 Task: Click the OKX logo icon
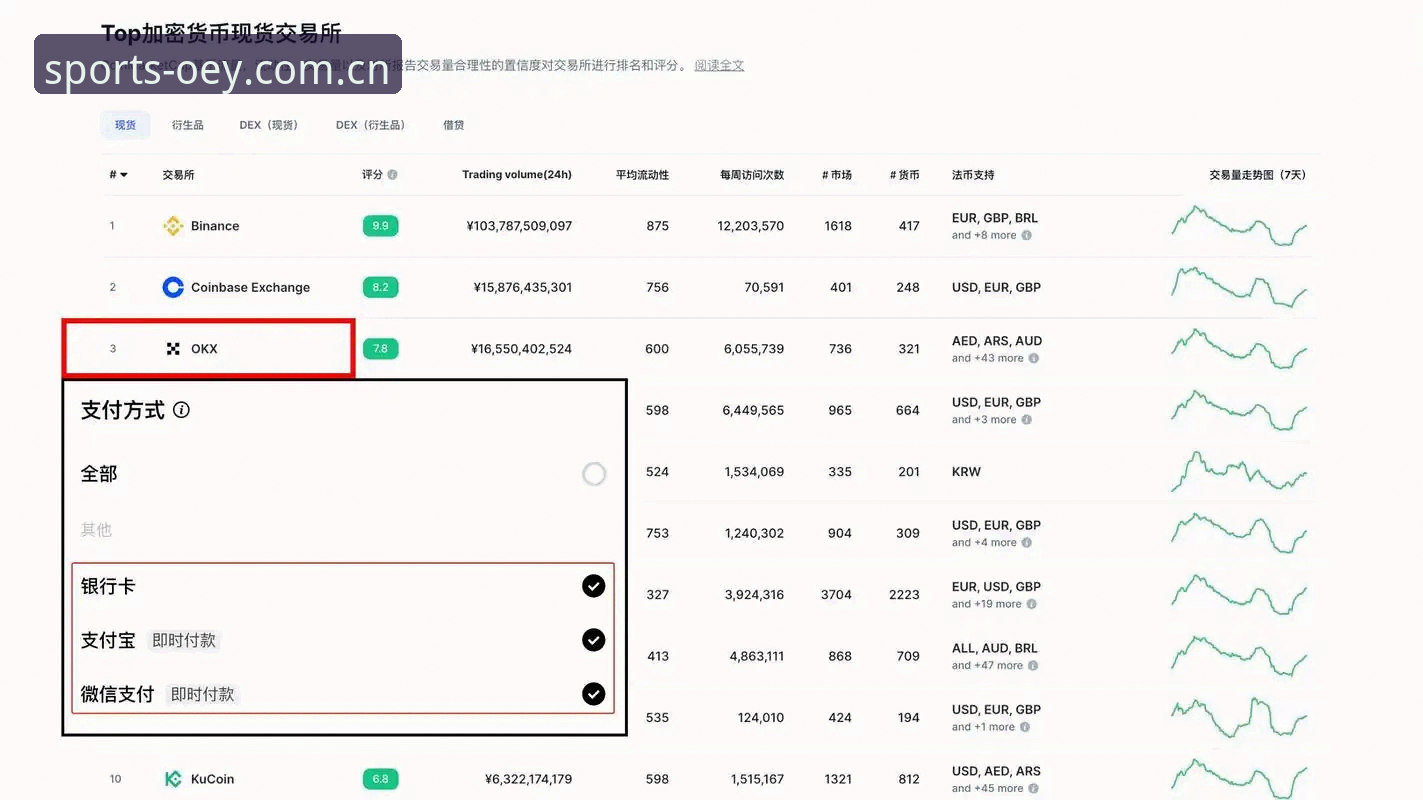pos(173,349)
